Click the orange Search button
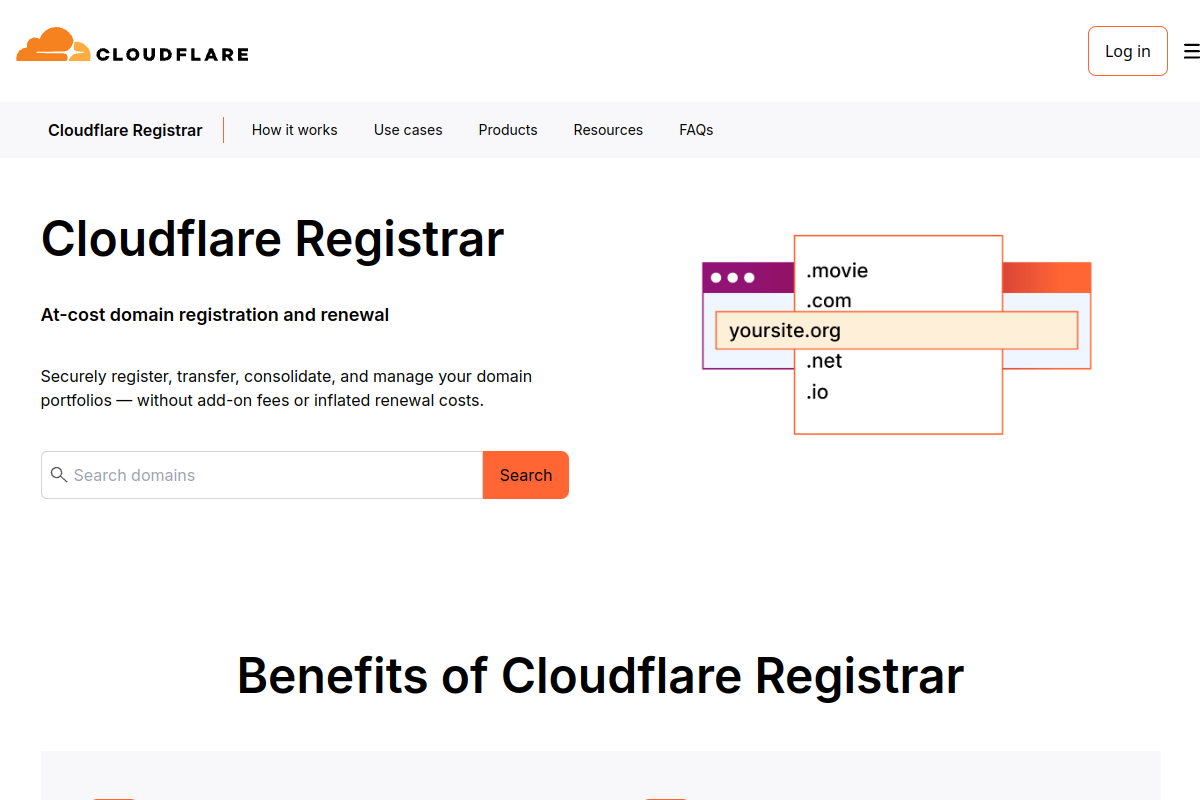 526,475
